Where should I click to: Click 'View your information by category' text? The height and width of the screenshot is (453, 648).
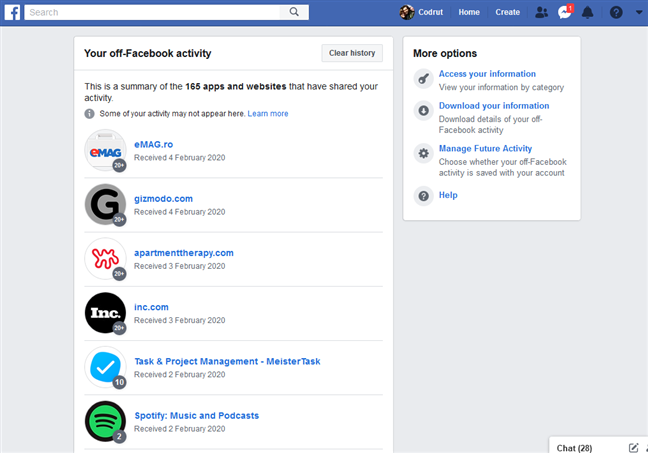(501, 87)
